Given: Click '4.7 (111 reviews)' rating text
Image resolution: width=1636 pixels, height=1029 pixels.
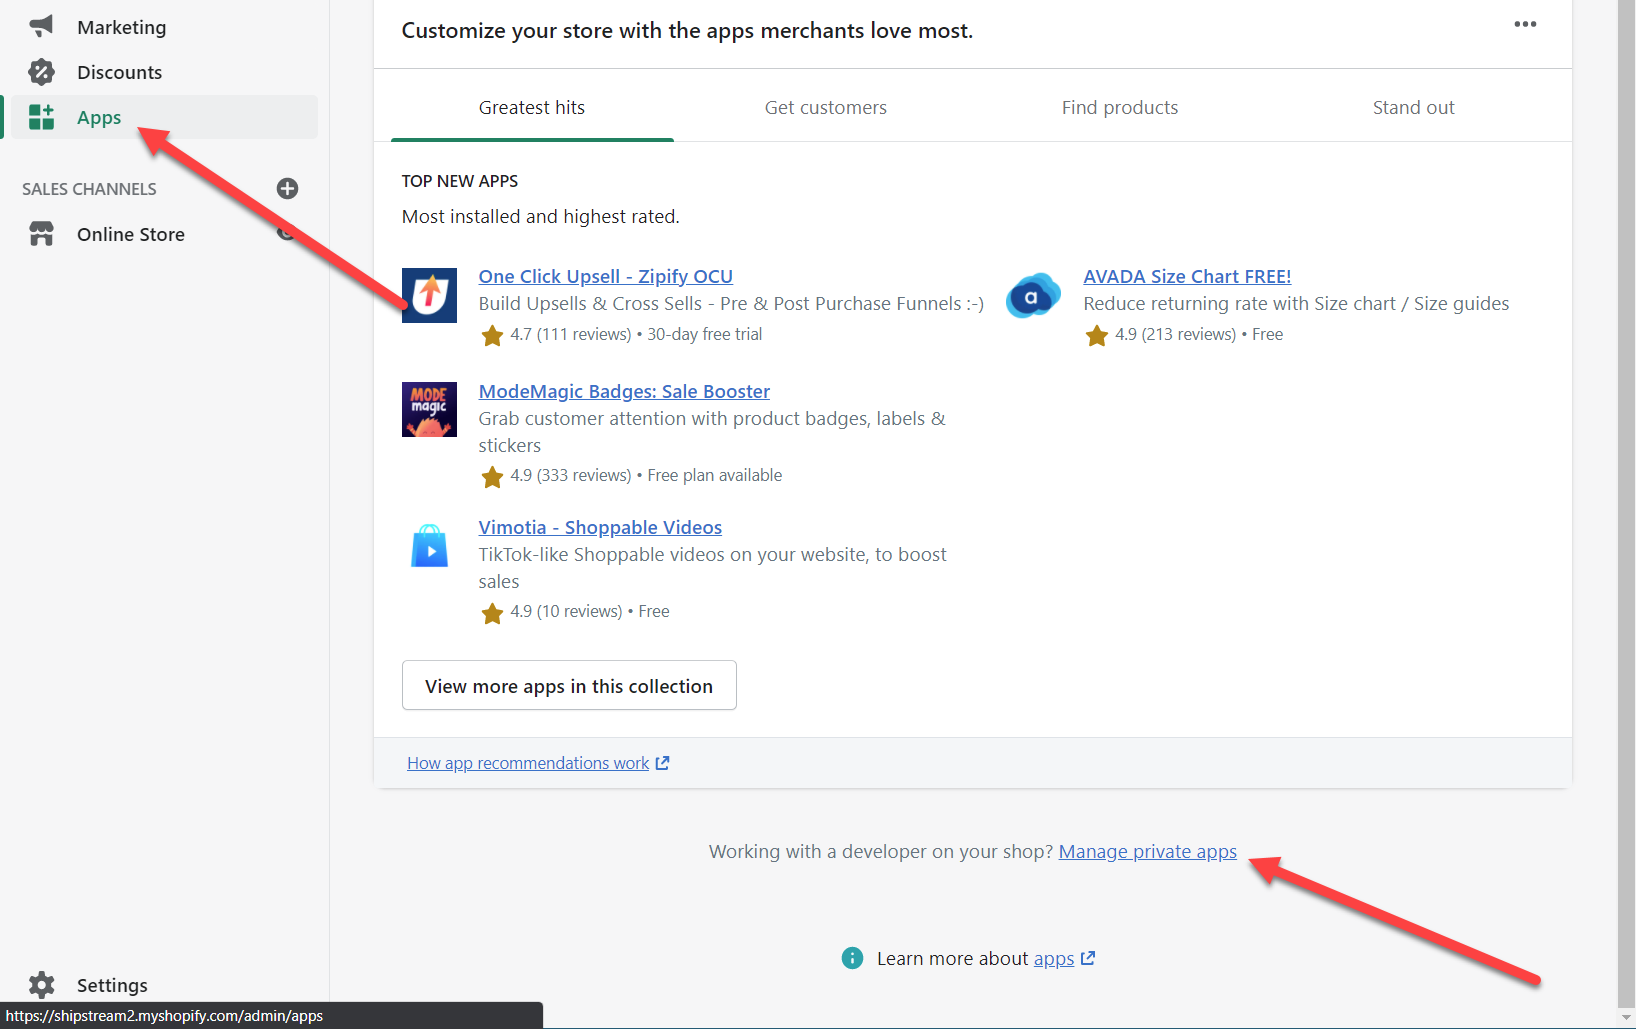Looking at the screenshot, I should click(570, 334).
